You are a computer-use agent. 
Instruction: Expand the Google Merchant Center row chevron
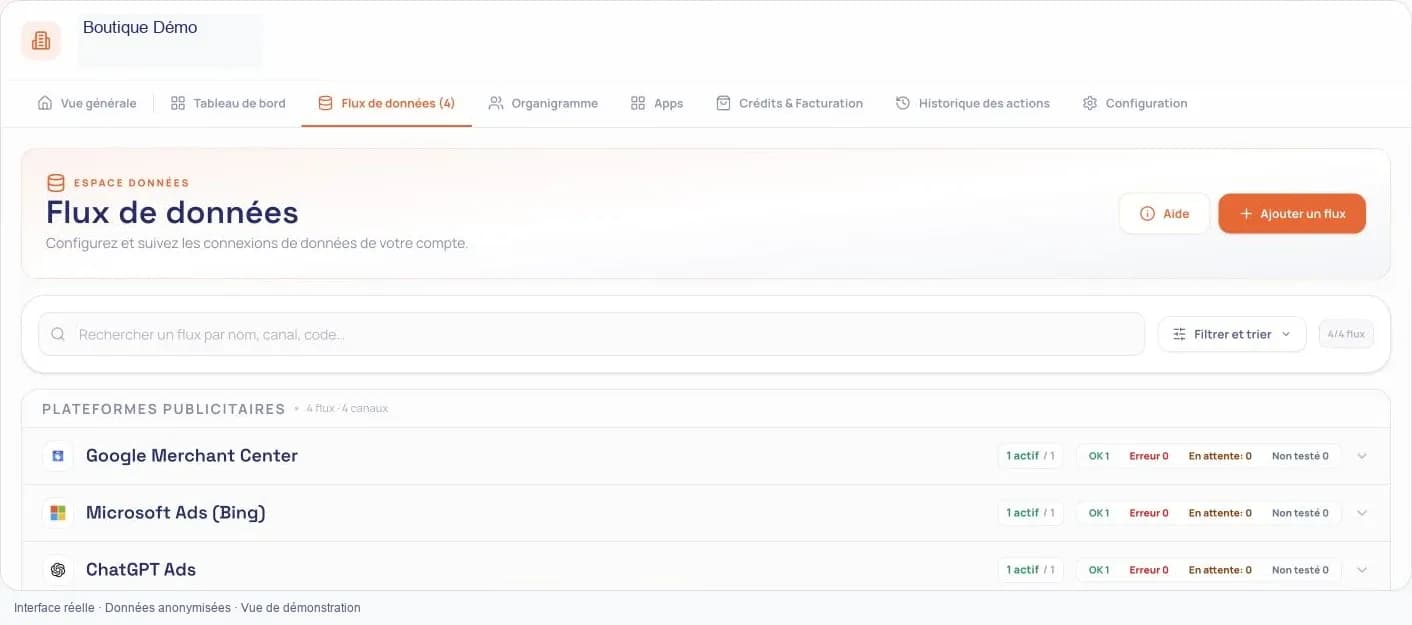click(1361, 456)
